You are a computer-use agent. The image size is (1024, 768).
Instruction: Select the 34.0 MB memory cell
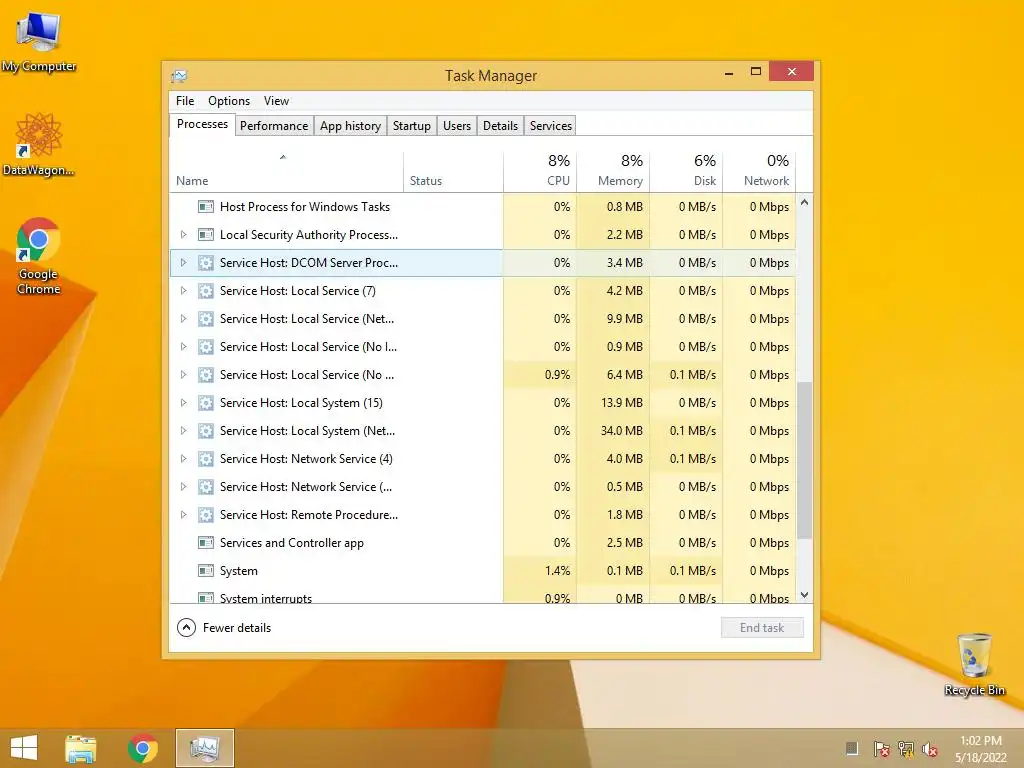[x=613, y=431]
